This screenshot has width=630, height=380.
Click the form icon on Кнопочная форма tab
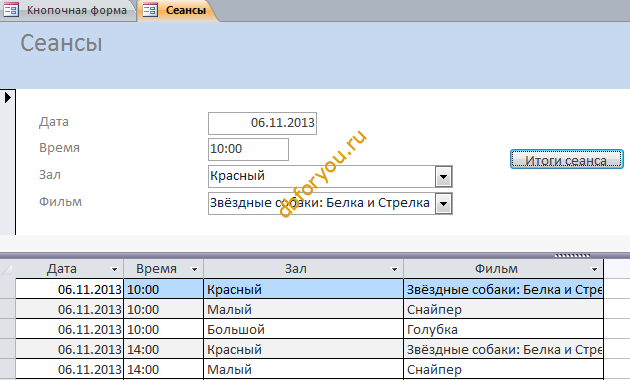click(x=11, y=10)
